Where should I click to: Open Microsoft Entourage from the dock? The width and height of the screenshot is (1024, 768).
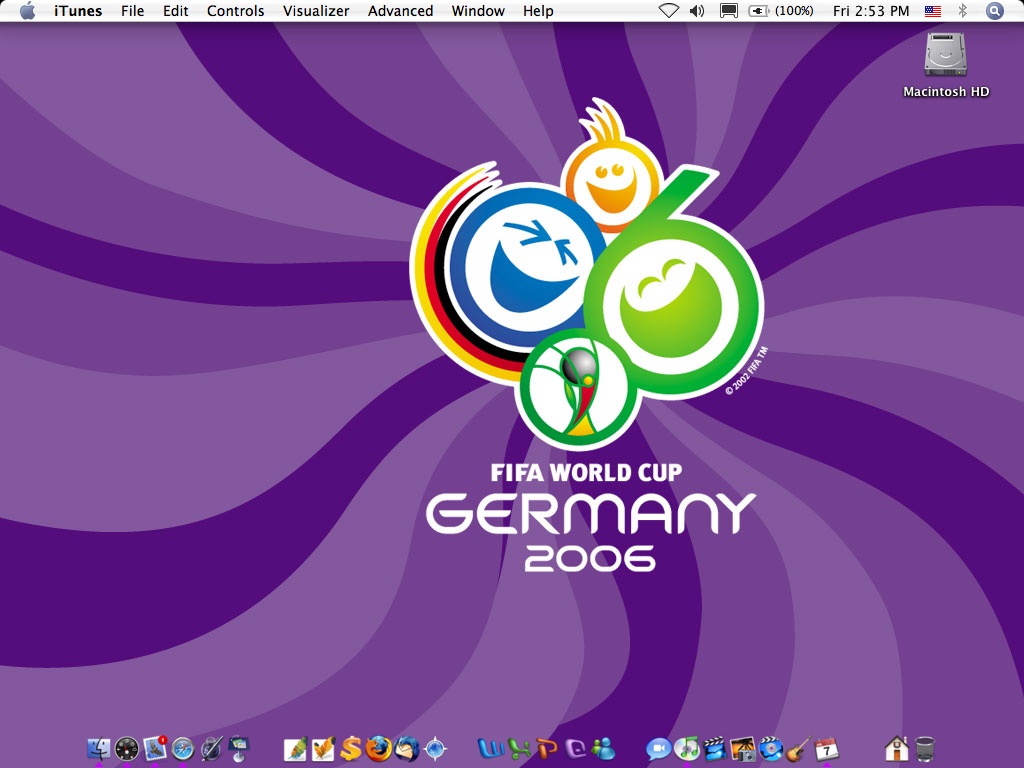[x=575, y=748]
